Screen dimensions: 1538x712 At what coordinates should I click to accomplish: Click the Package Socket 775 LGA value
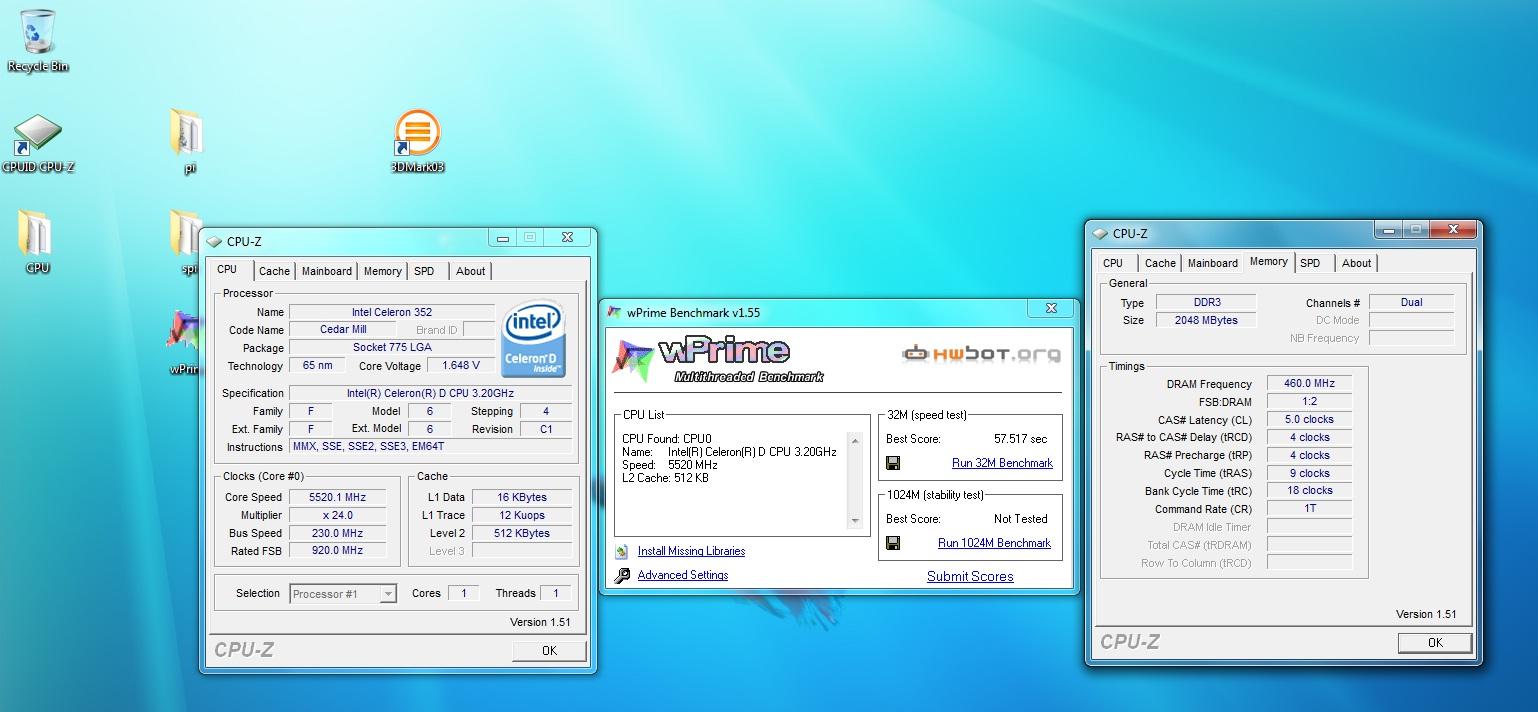pyautogui.click(x=392, y=348)
